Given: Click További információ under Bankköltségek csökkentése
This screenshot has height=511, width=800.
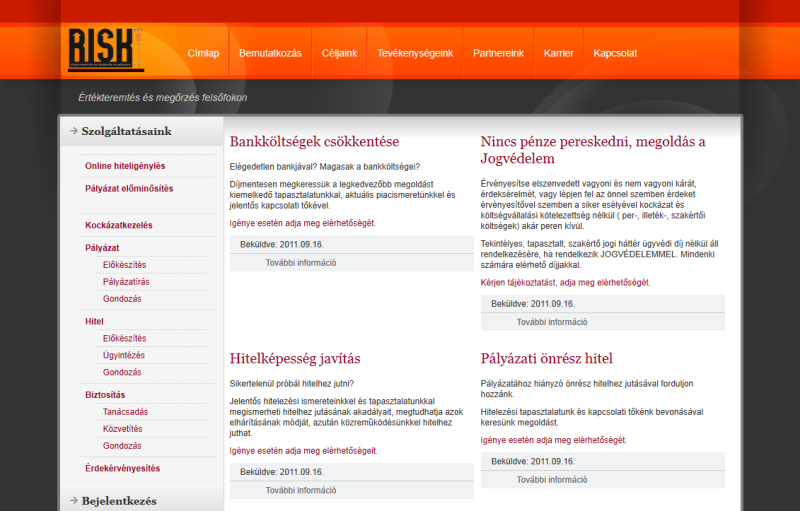Looking at the screenshot, I should (301, 263).
